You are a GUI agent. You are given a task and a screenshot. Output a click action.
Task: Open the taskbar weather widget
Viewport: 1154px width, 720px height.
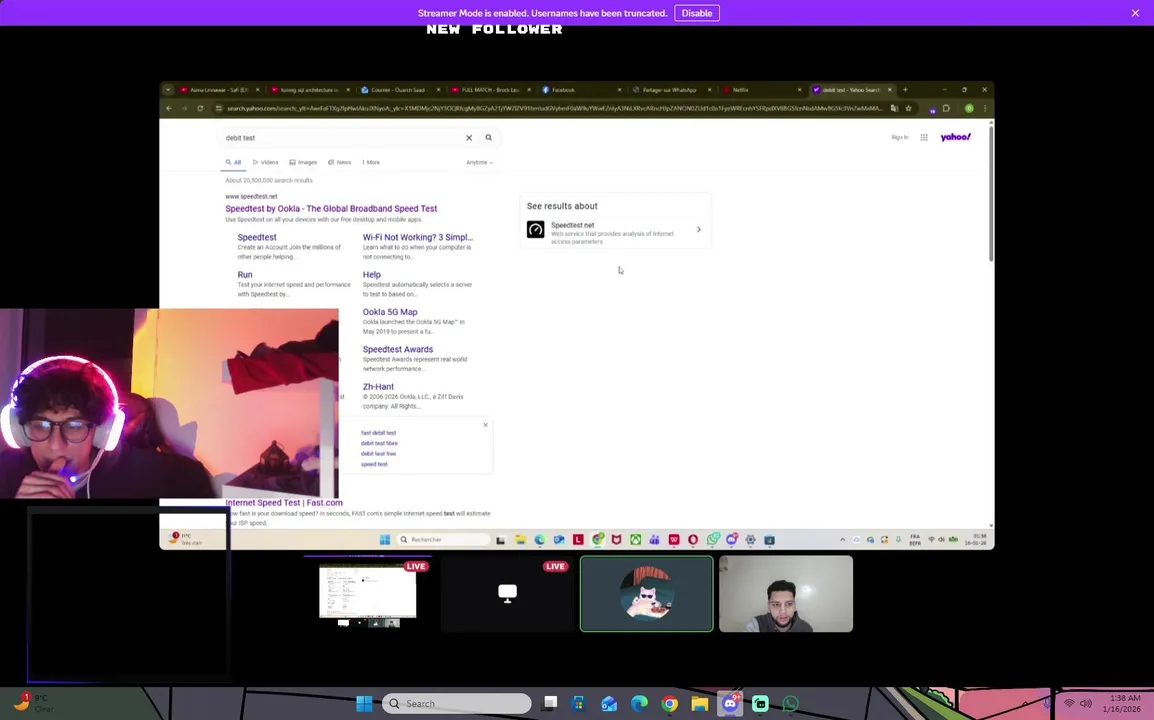(x=34, y=703)
